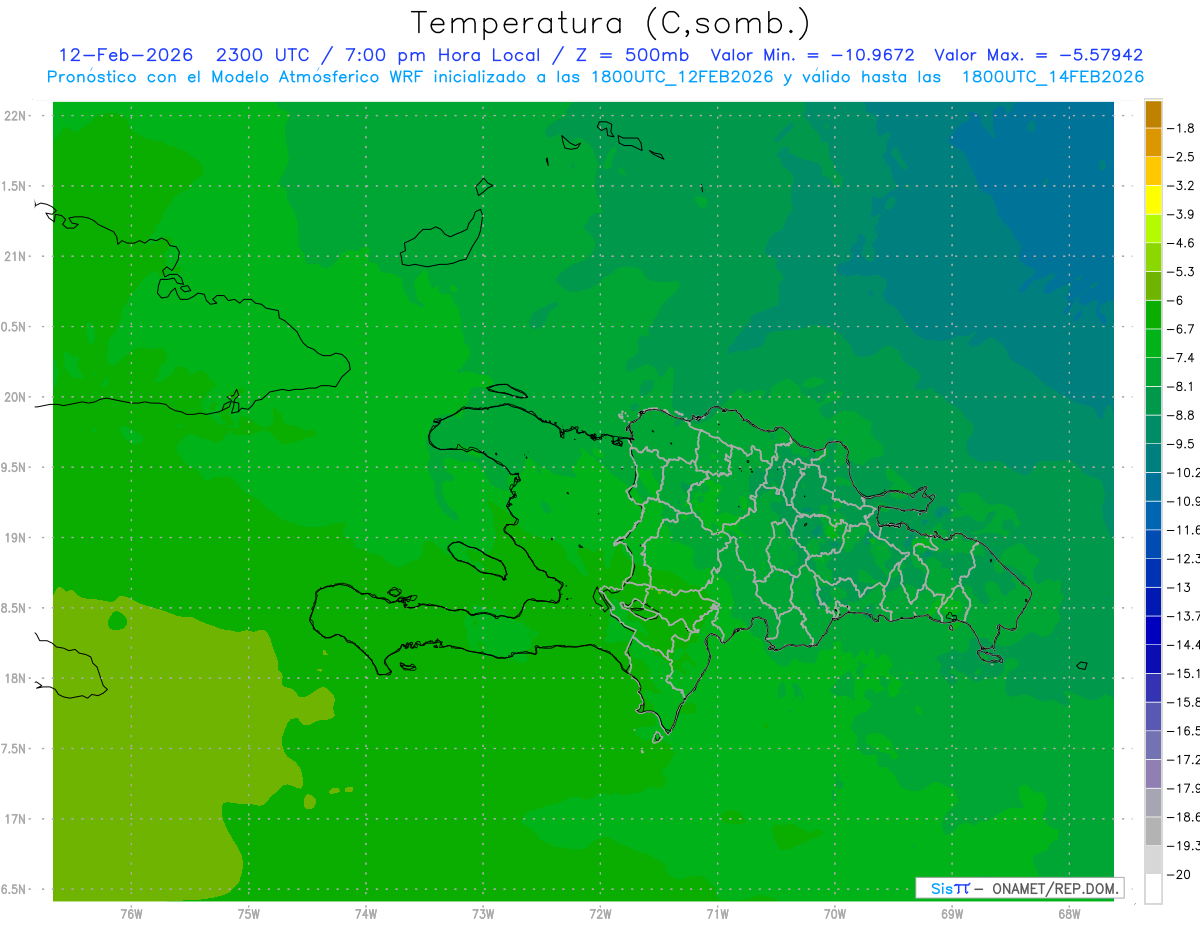Viewport: 1200px width, 927px height.
Task: Click the '70W' longitude label
Action: point(835,914)
